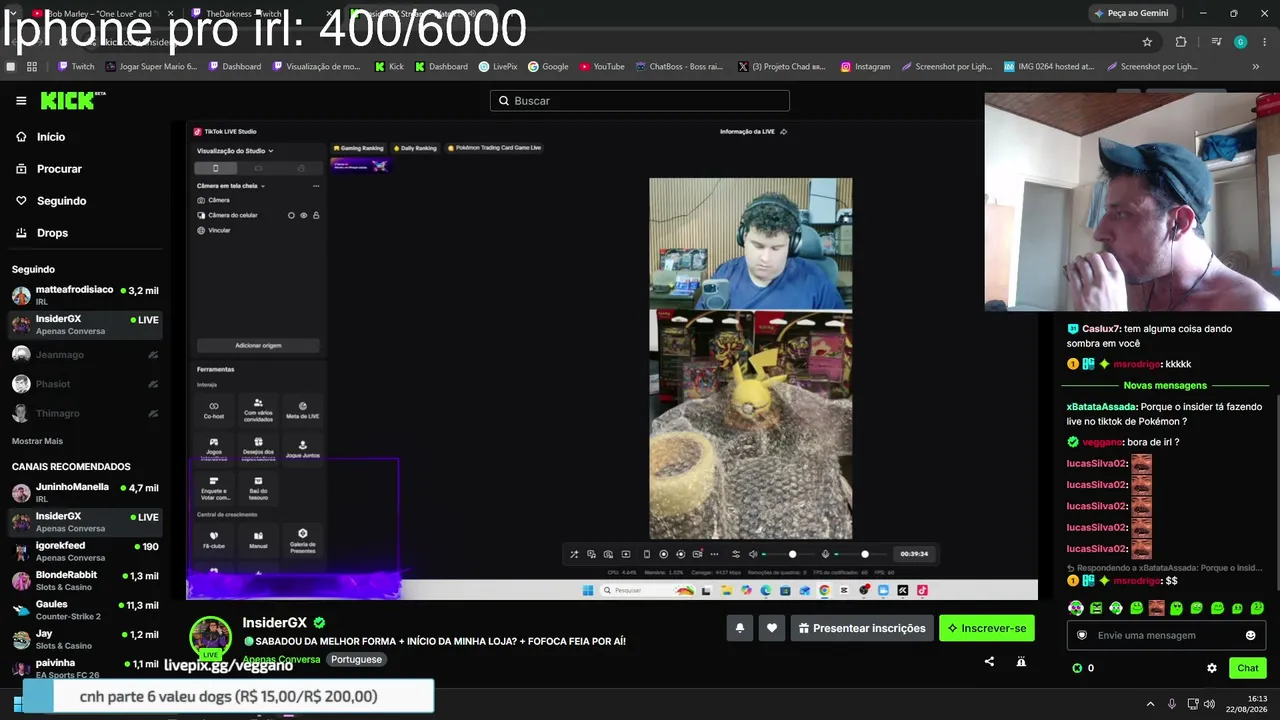Open Jeanmago offline channel in sidebar
1280x720 pixels.
[x=85, y=355]
